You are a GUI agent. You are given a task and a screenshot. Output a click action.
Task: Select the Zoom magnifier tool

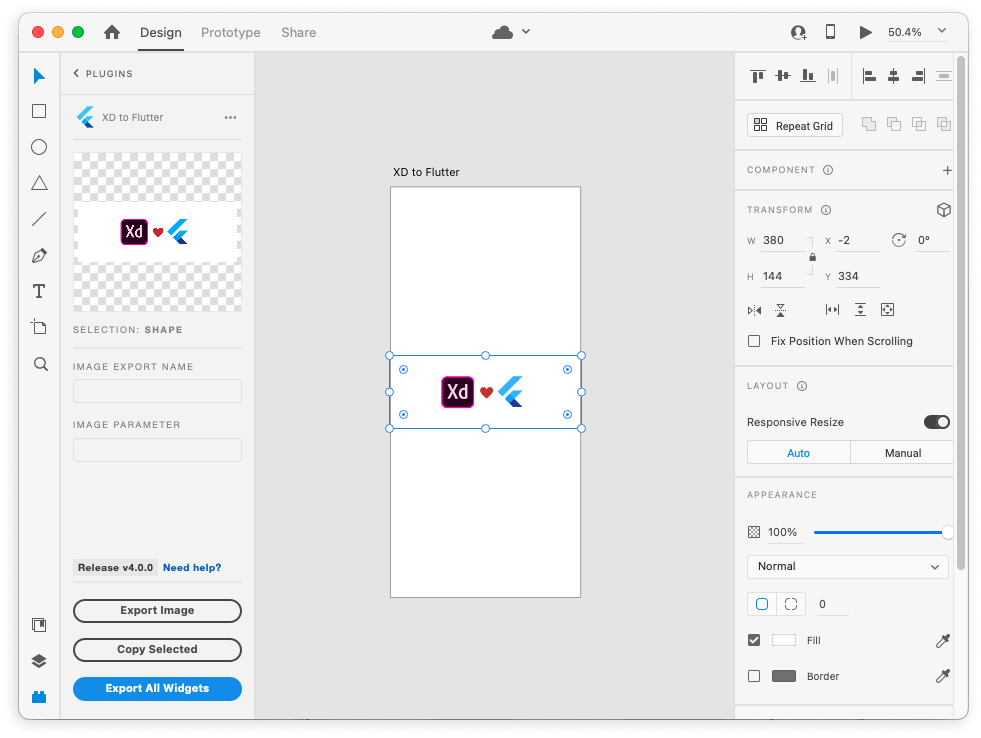(41, 364)
